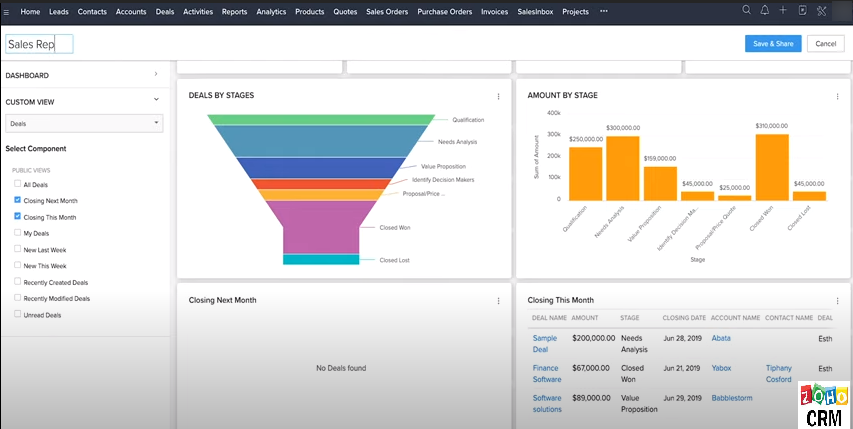853x429 pixels.
Task: Enable the Unread Deals checkbox
Action: tap(18, 314)
